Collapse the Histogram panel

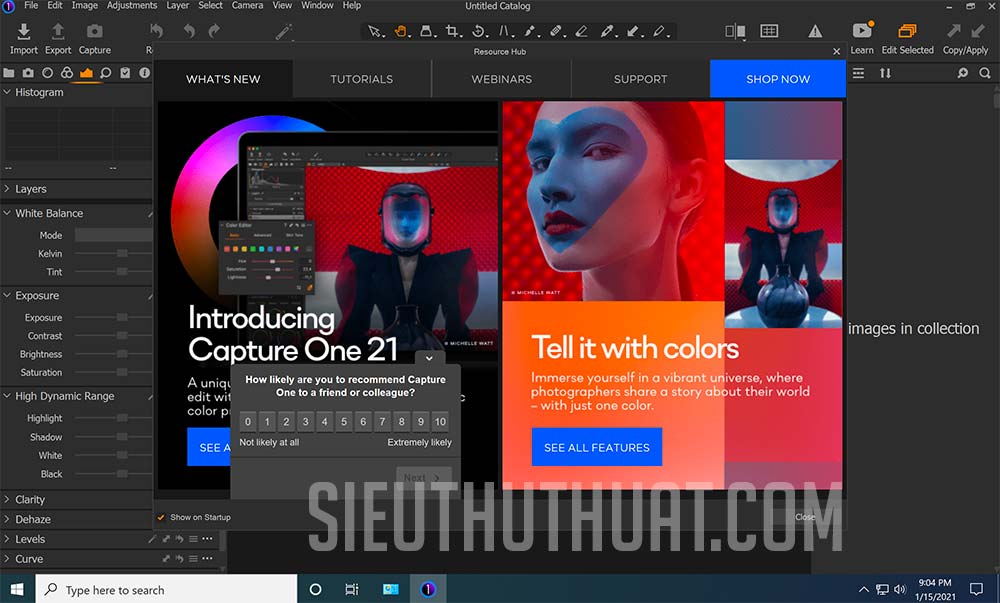(7, 92)
